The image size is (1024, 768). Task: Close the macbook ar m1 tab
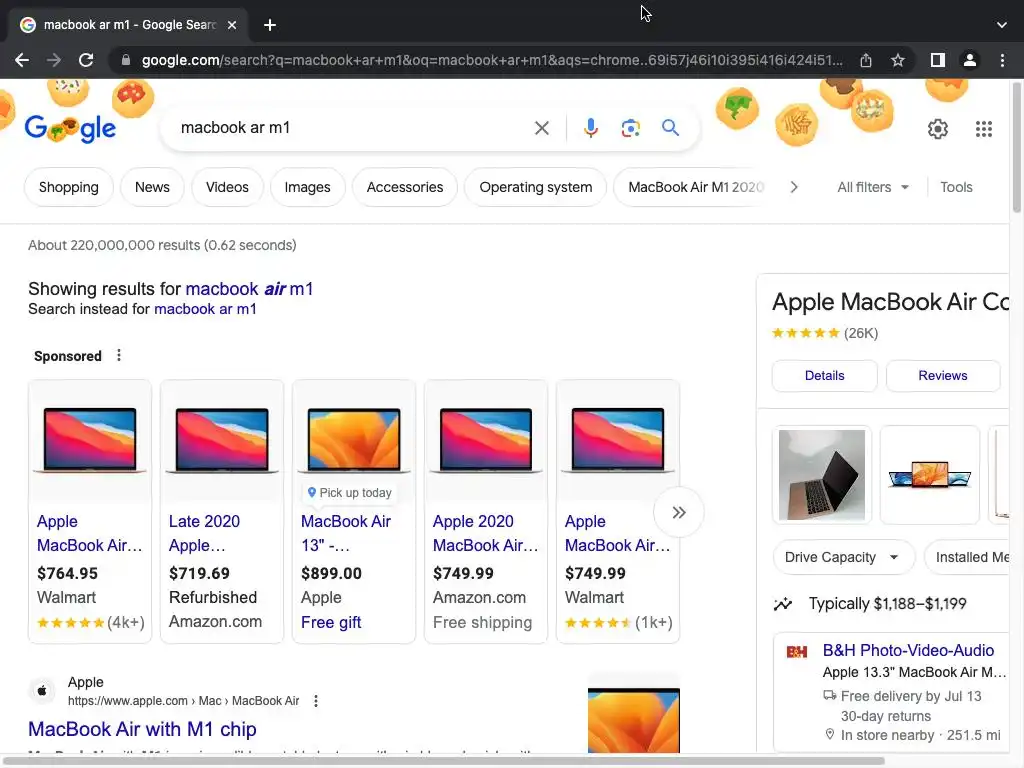coord(232,25)
